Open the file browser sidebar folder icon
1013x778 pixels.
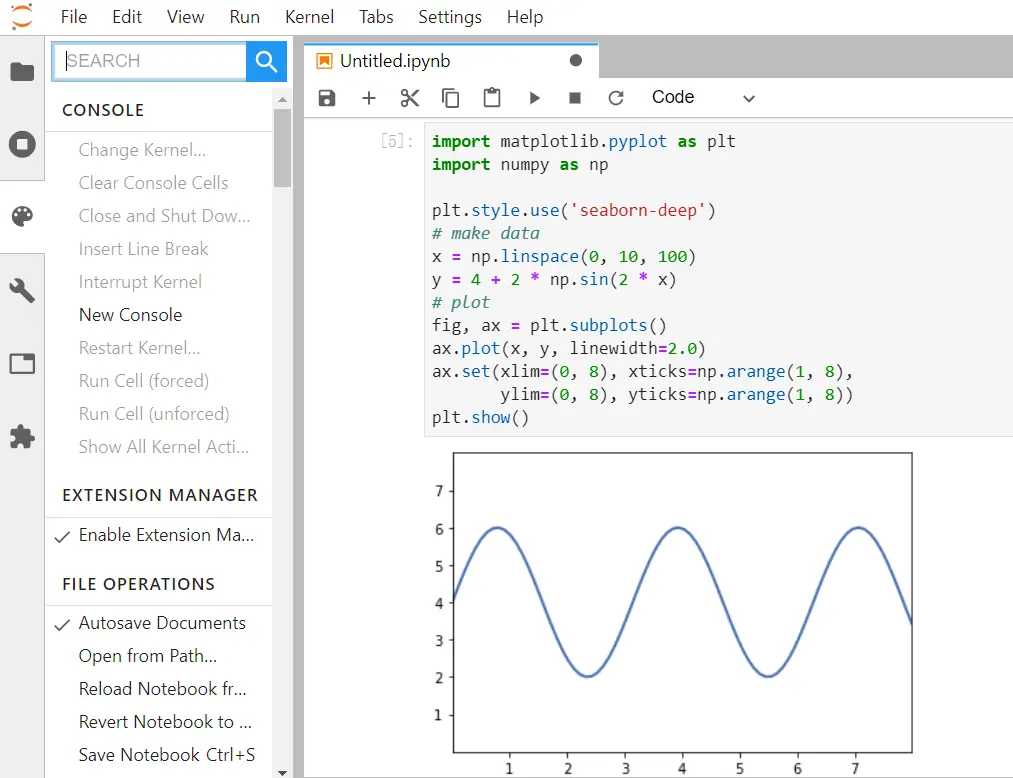(x=22, y=72)
